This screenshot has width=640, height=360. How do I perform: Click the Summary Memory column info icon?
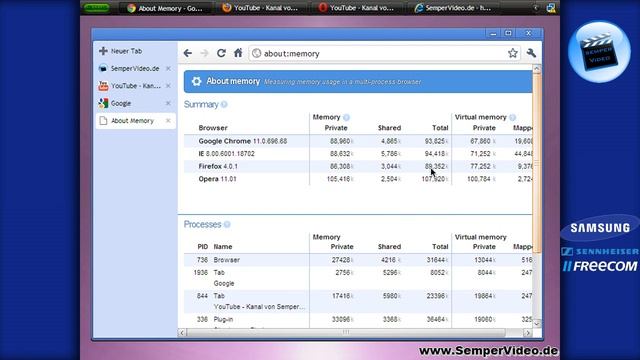point(346,118)
